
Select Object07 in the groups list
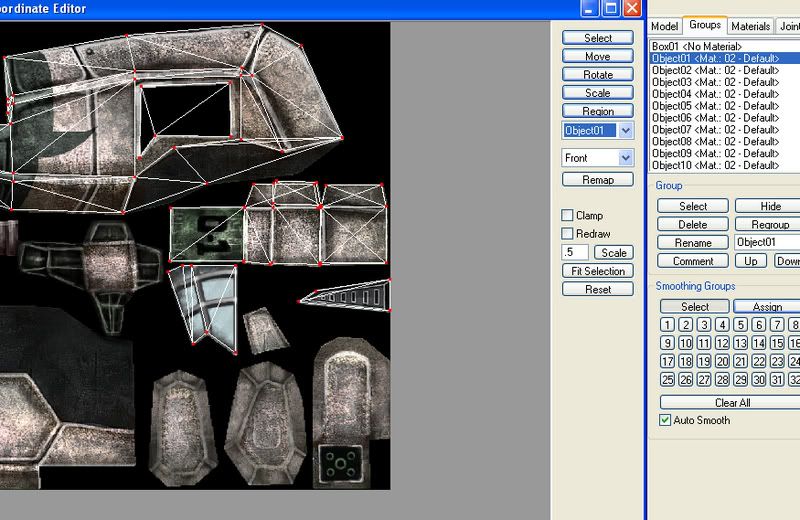[x=724, y=130]
